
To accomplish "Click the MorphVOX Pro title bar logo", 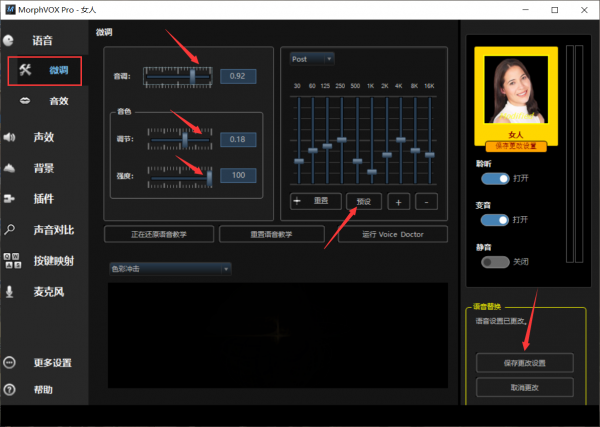I will [x=10, y=10].
